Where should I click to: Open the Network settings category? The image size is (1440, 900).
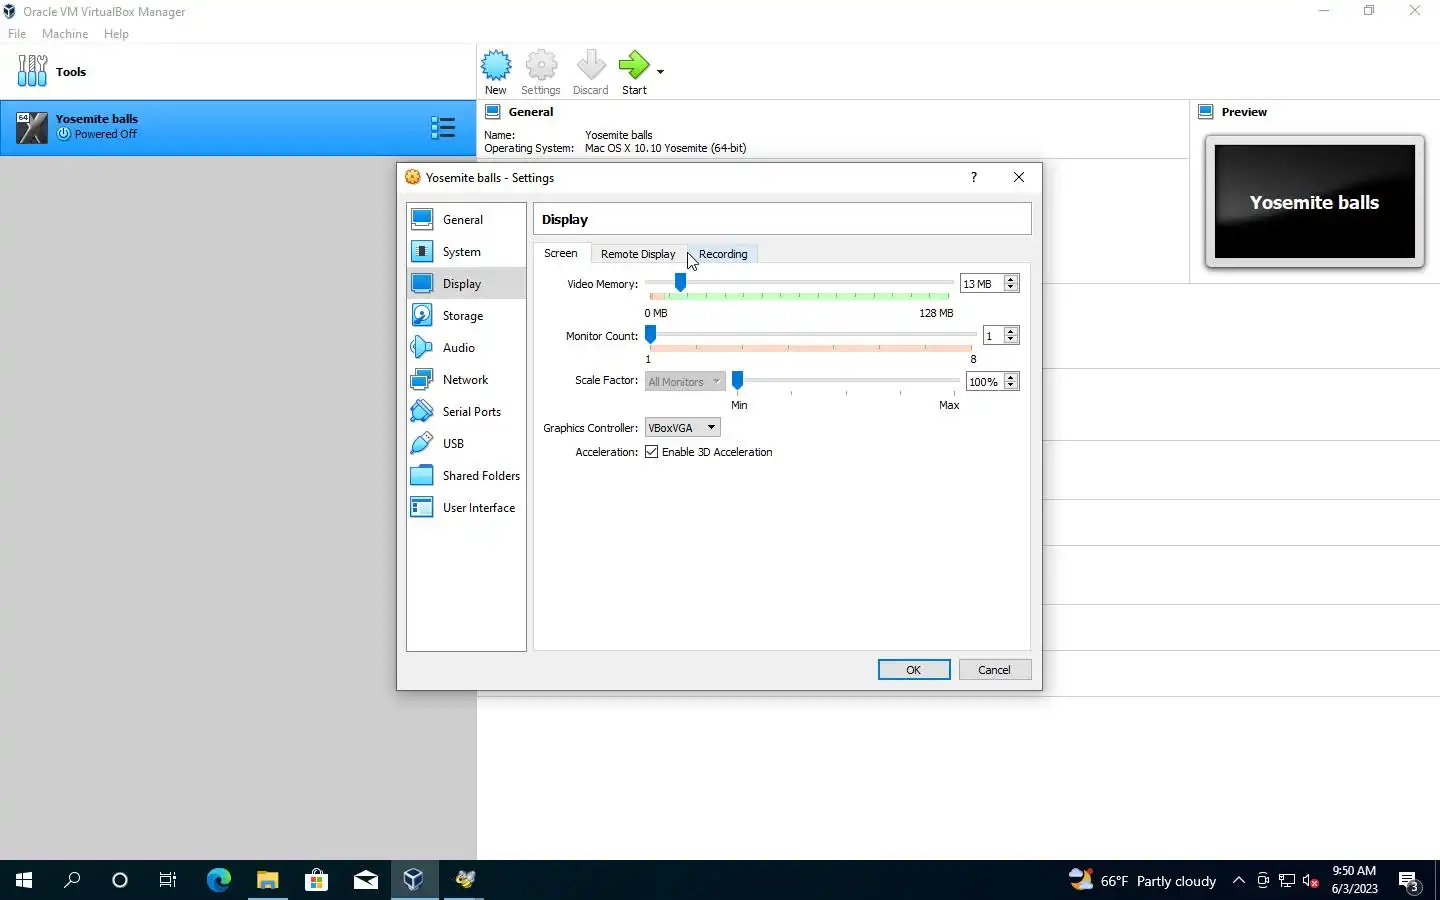coord(466,380)
